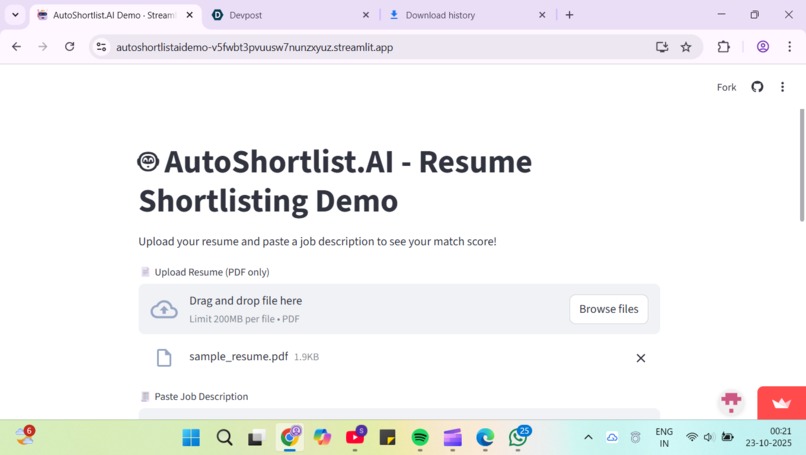The image size is (806, 455).
Task: Switch to the Devpost tab
Action: click(290, 15)
